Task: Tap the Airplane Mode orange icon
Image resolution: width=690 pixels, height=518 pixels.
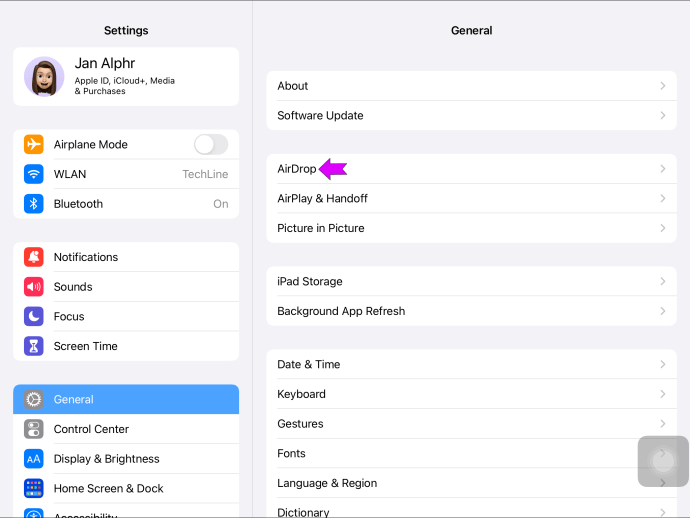Action: [x=34, y=145]
